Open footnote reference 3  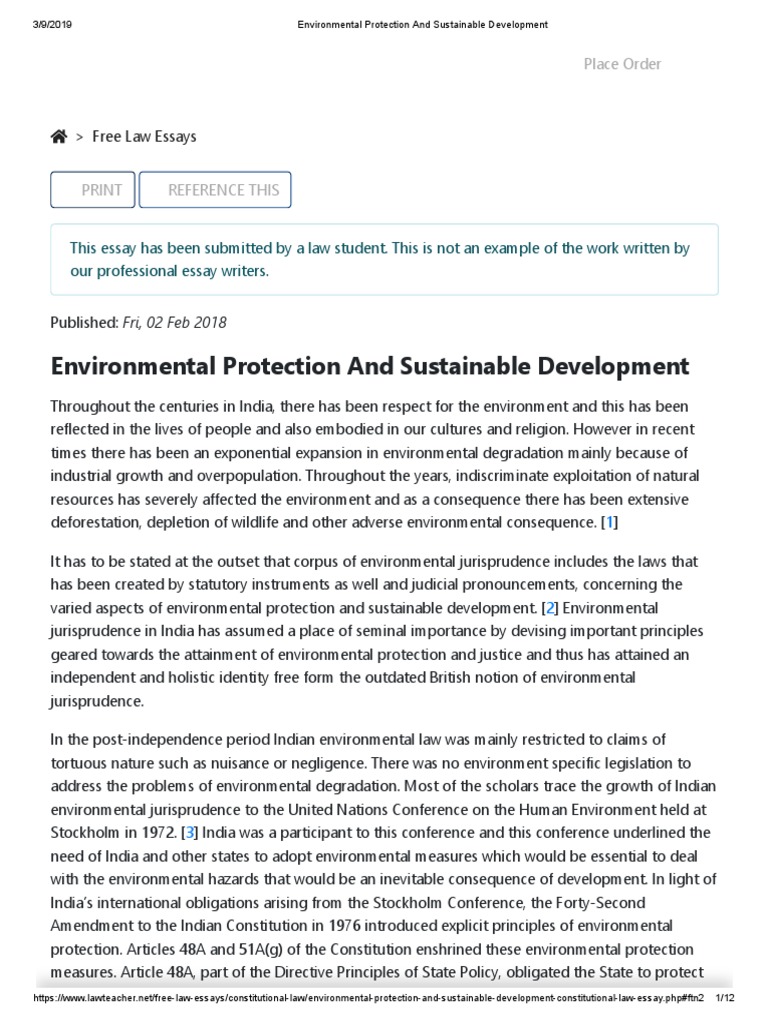191,832
